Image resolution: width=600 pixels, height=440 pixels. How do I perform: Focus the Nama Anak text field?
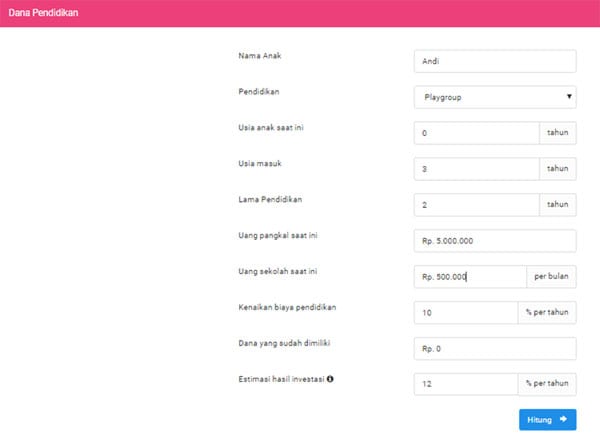(495, 61)
